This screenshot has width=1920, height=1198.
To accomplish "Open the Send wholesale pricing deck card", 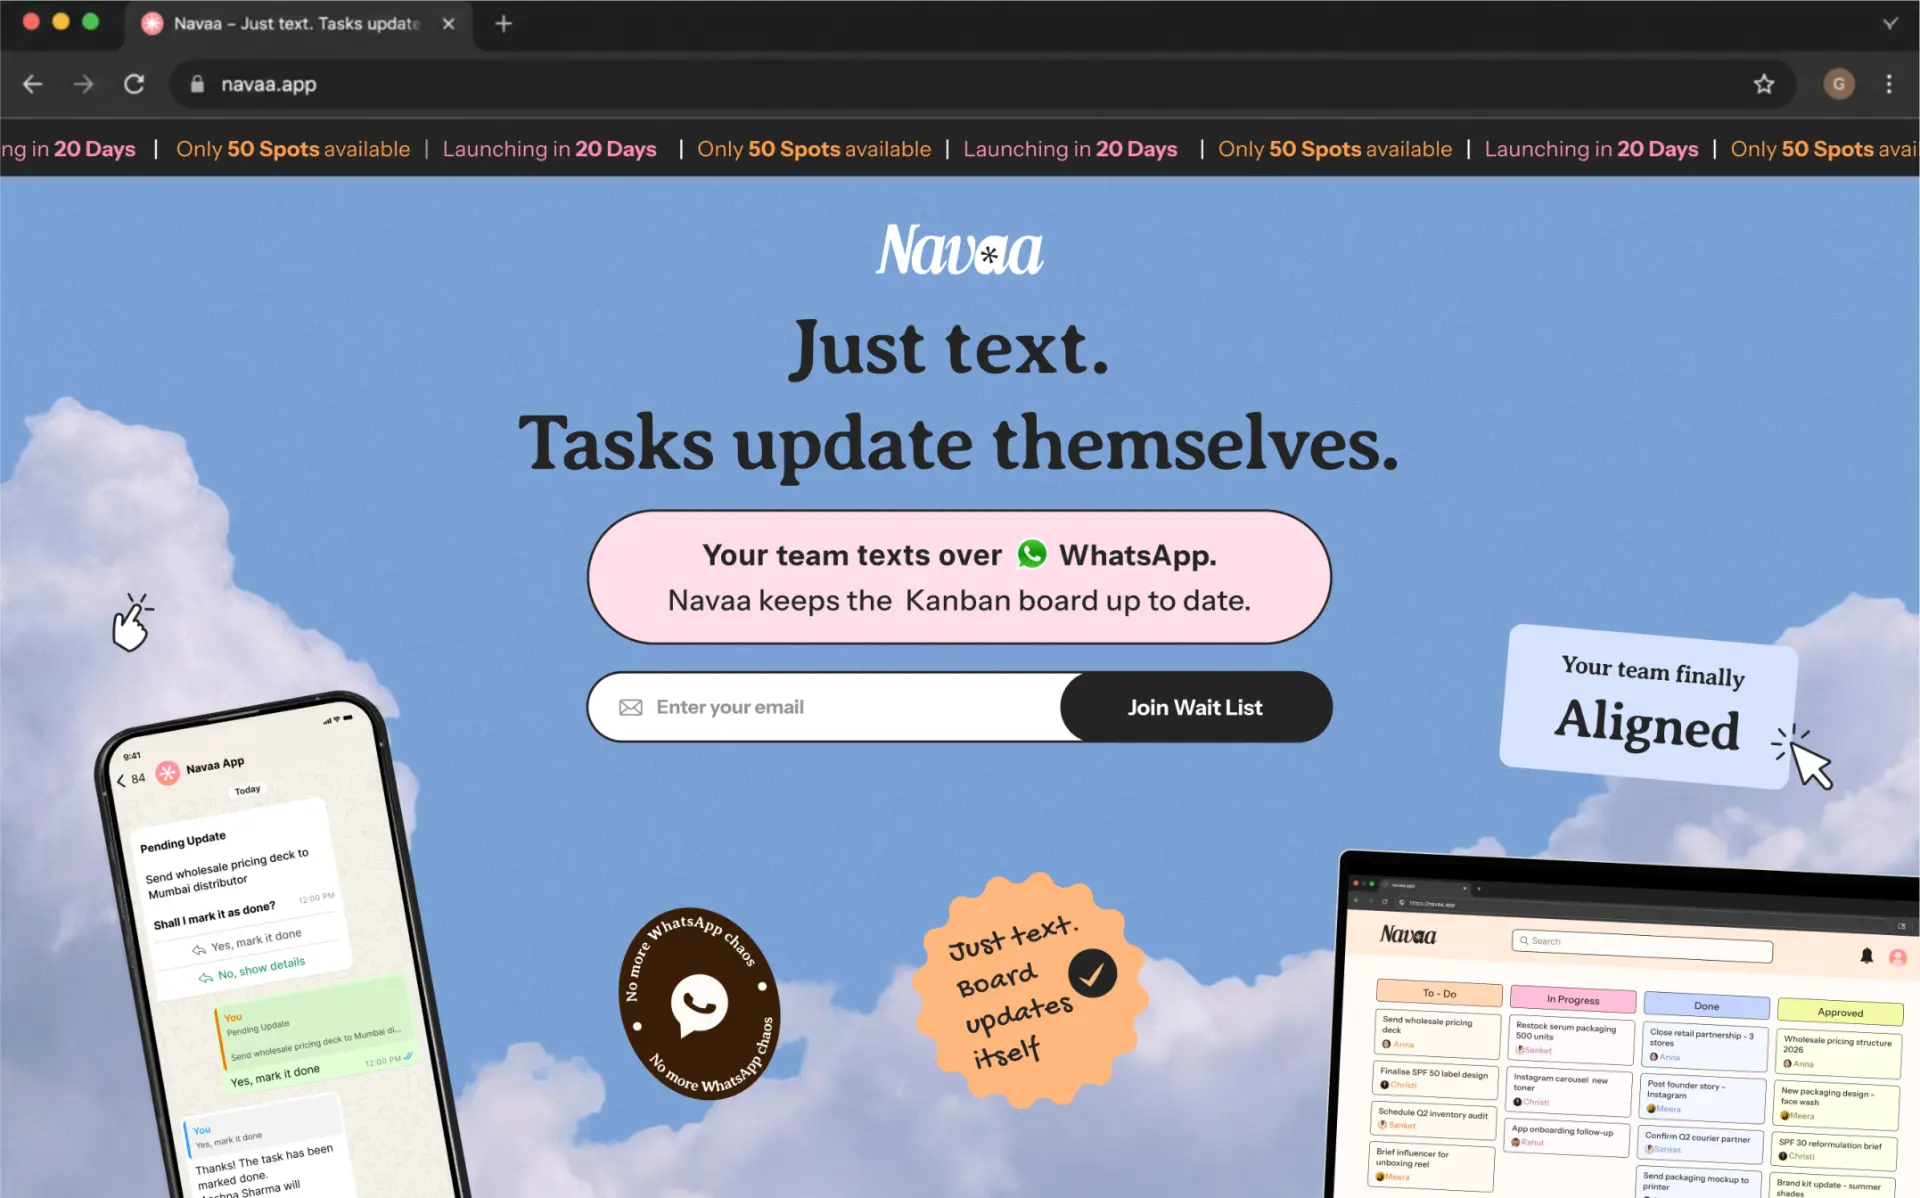I will [x=1437, y=1034].
